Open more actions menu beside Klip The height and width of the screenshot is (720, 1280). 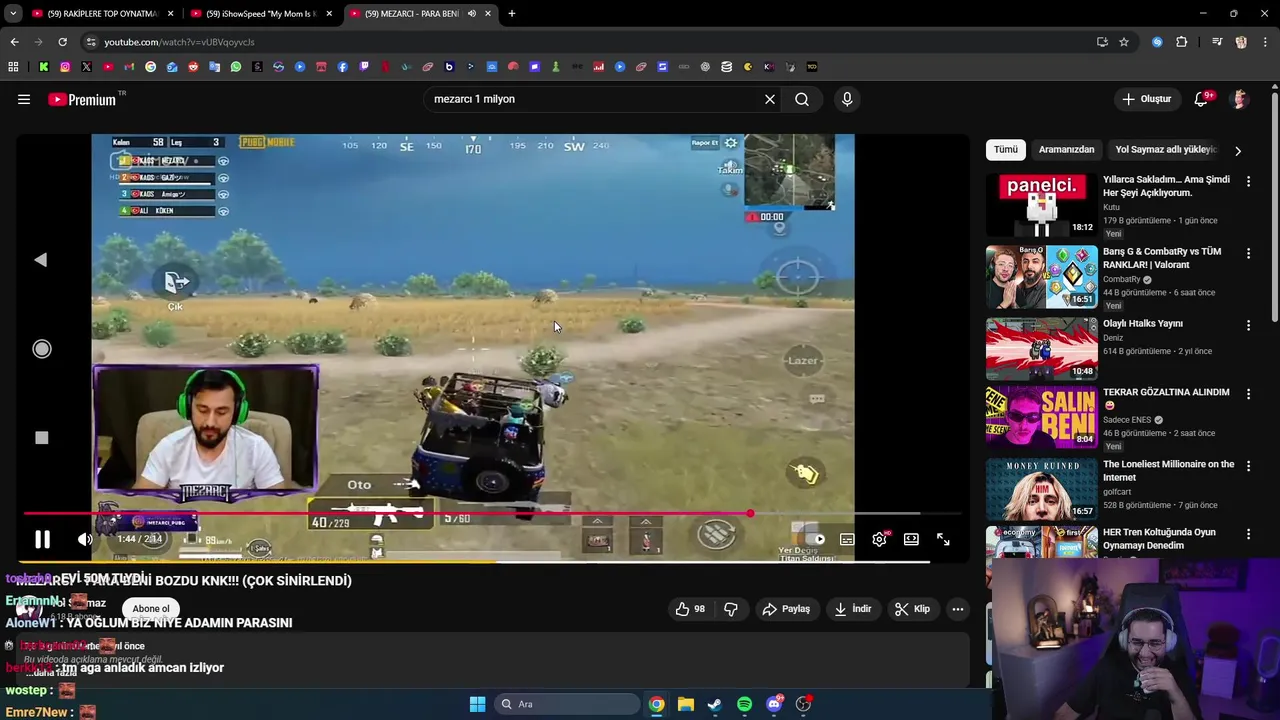pyautogui.click(x=957, y=609)
